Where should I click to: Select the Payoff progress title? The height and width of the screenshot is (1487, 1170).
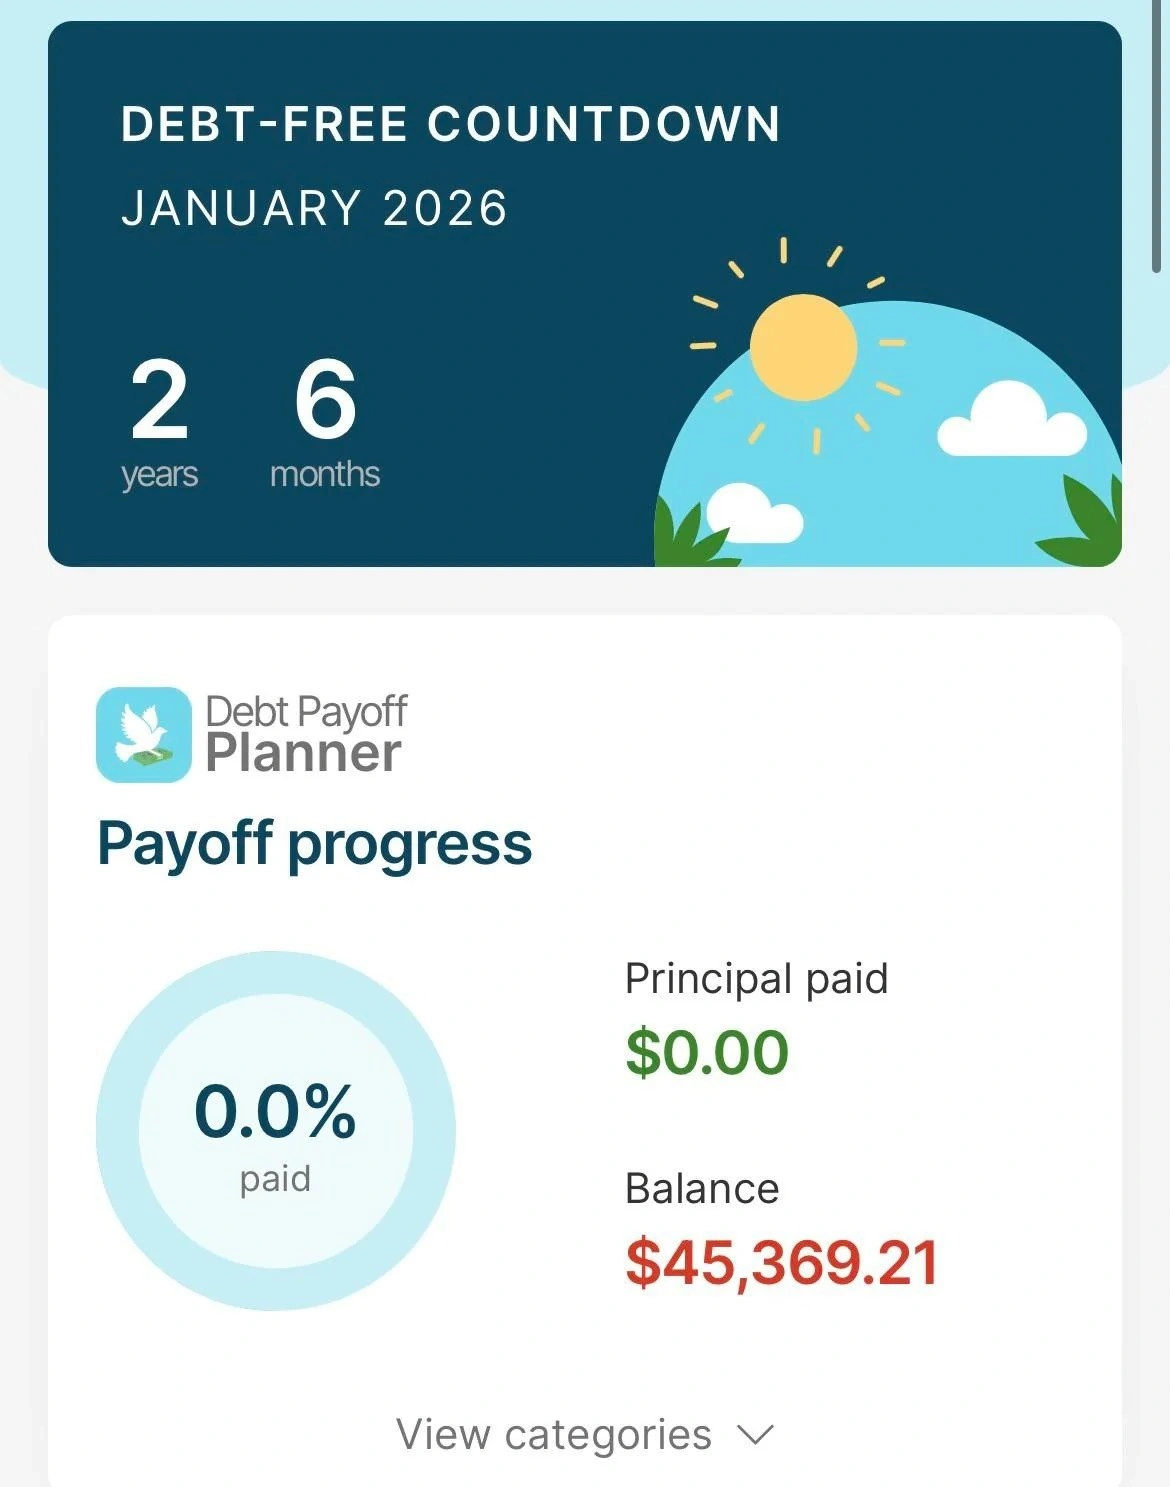point(314,845)
